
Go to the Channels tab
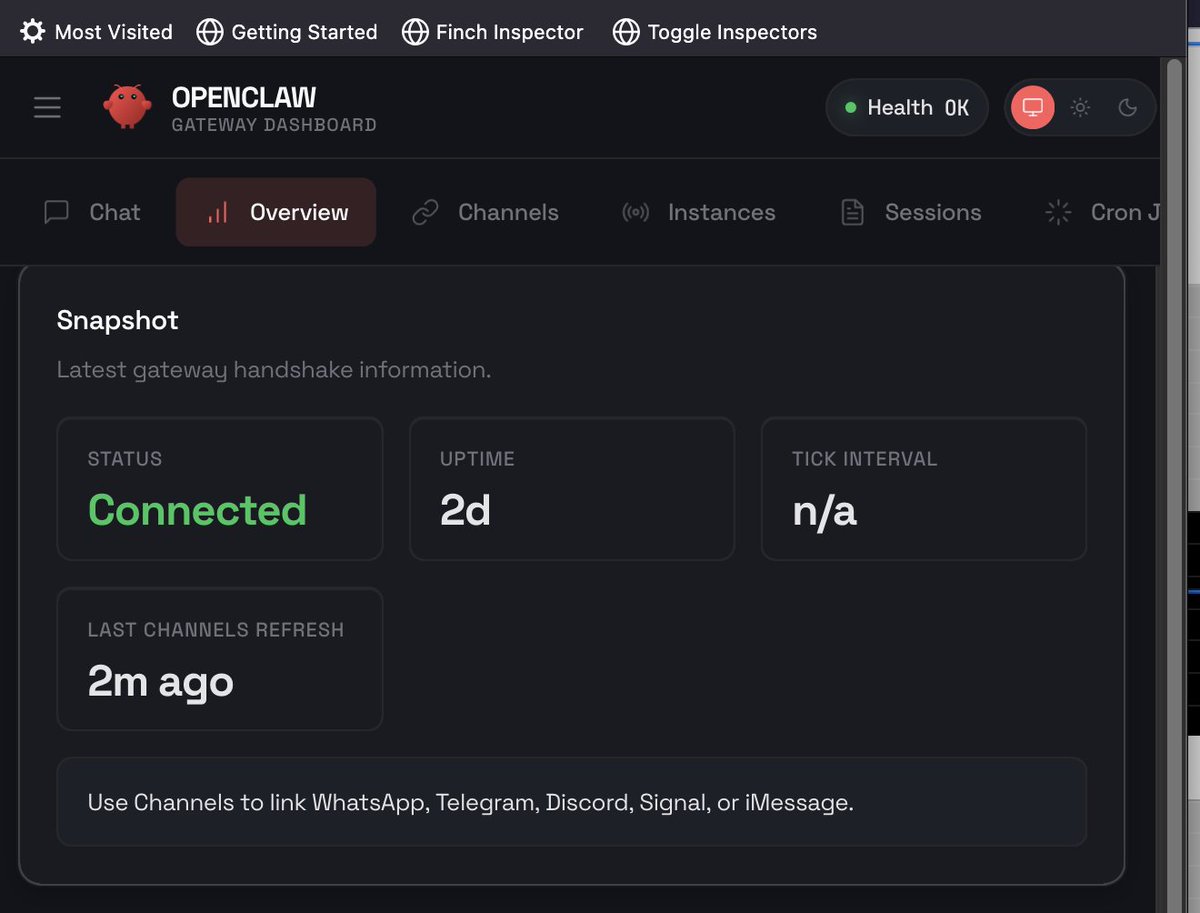pos(486,212)
